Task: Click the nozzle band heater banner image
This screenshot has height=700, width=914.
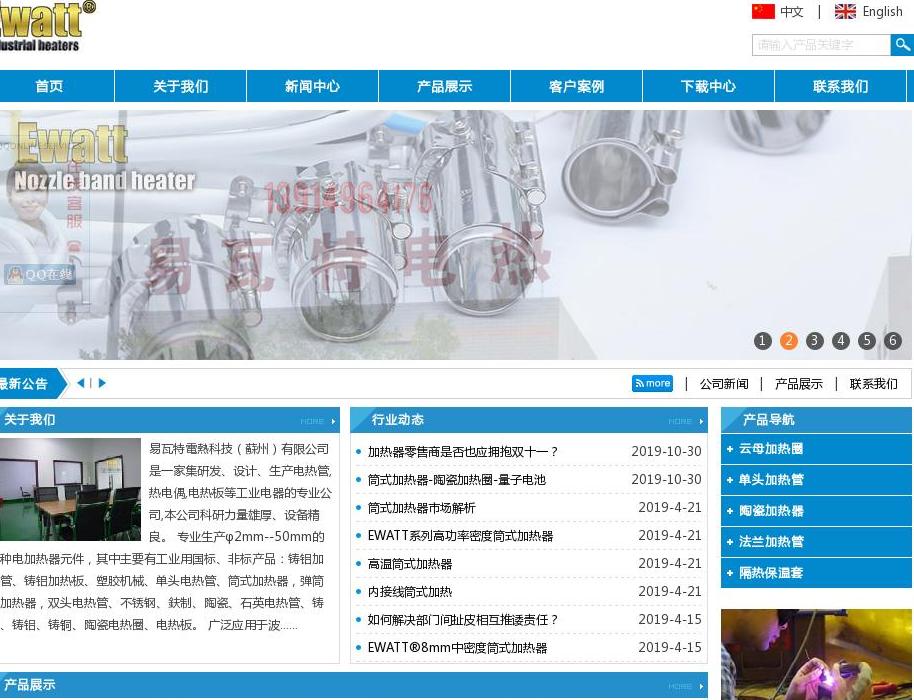Action: tap(456, 235)
